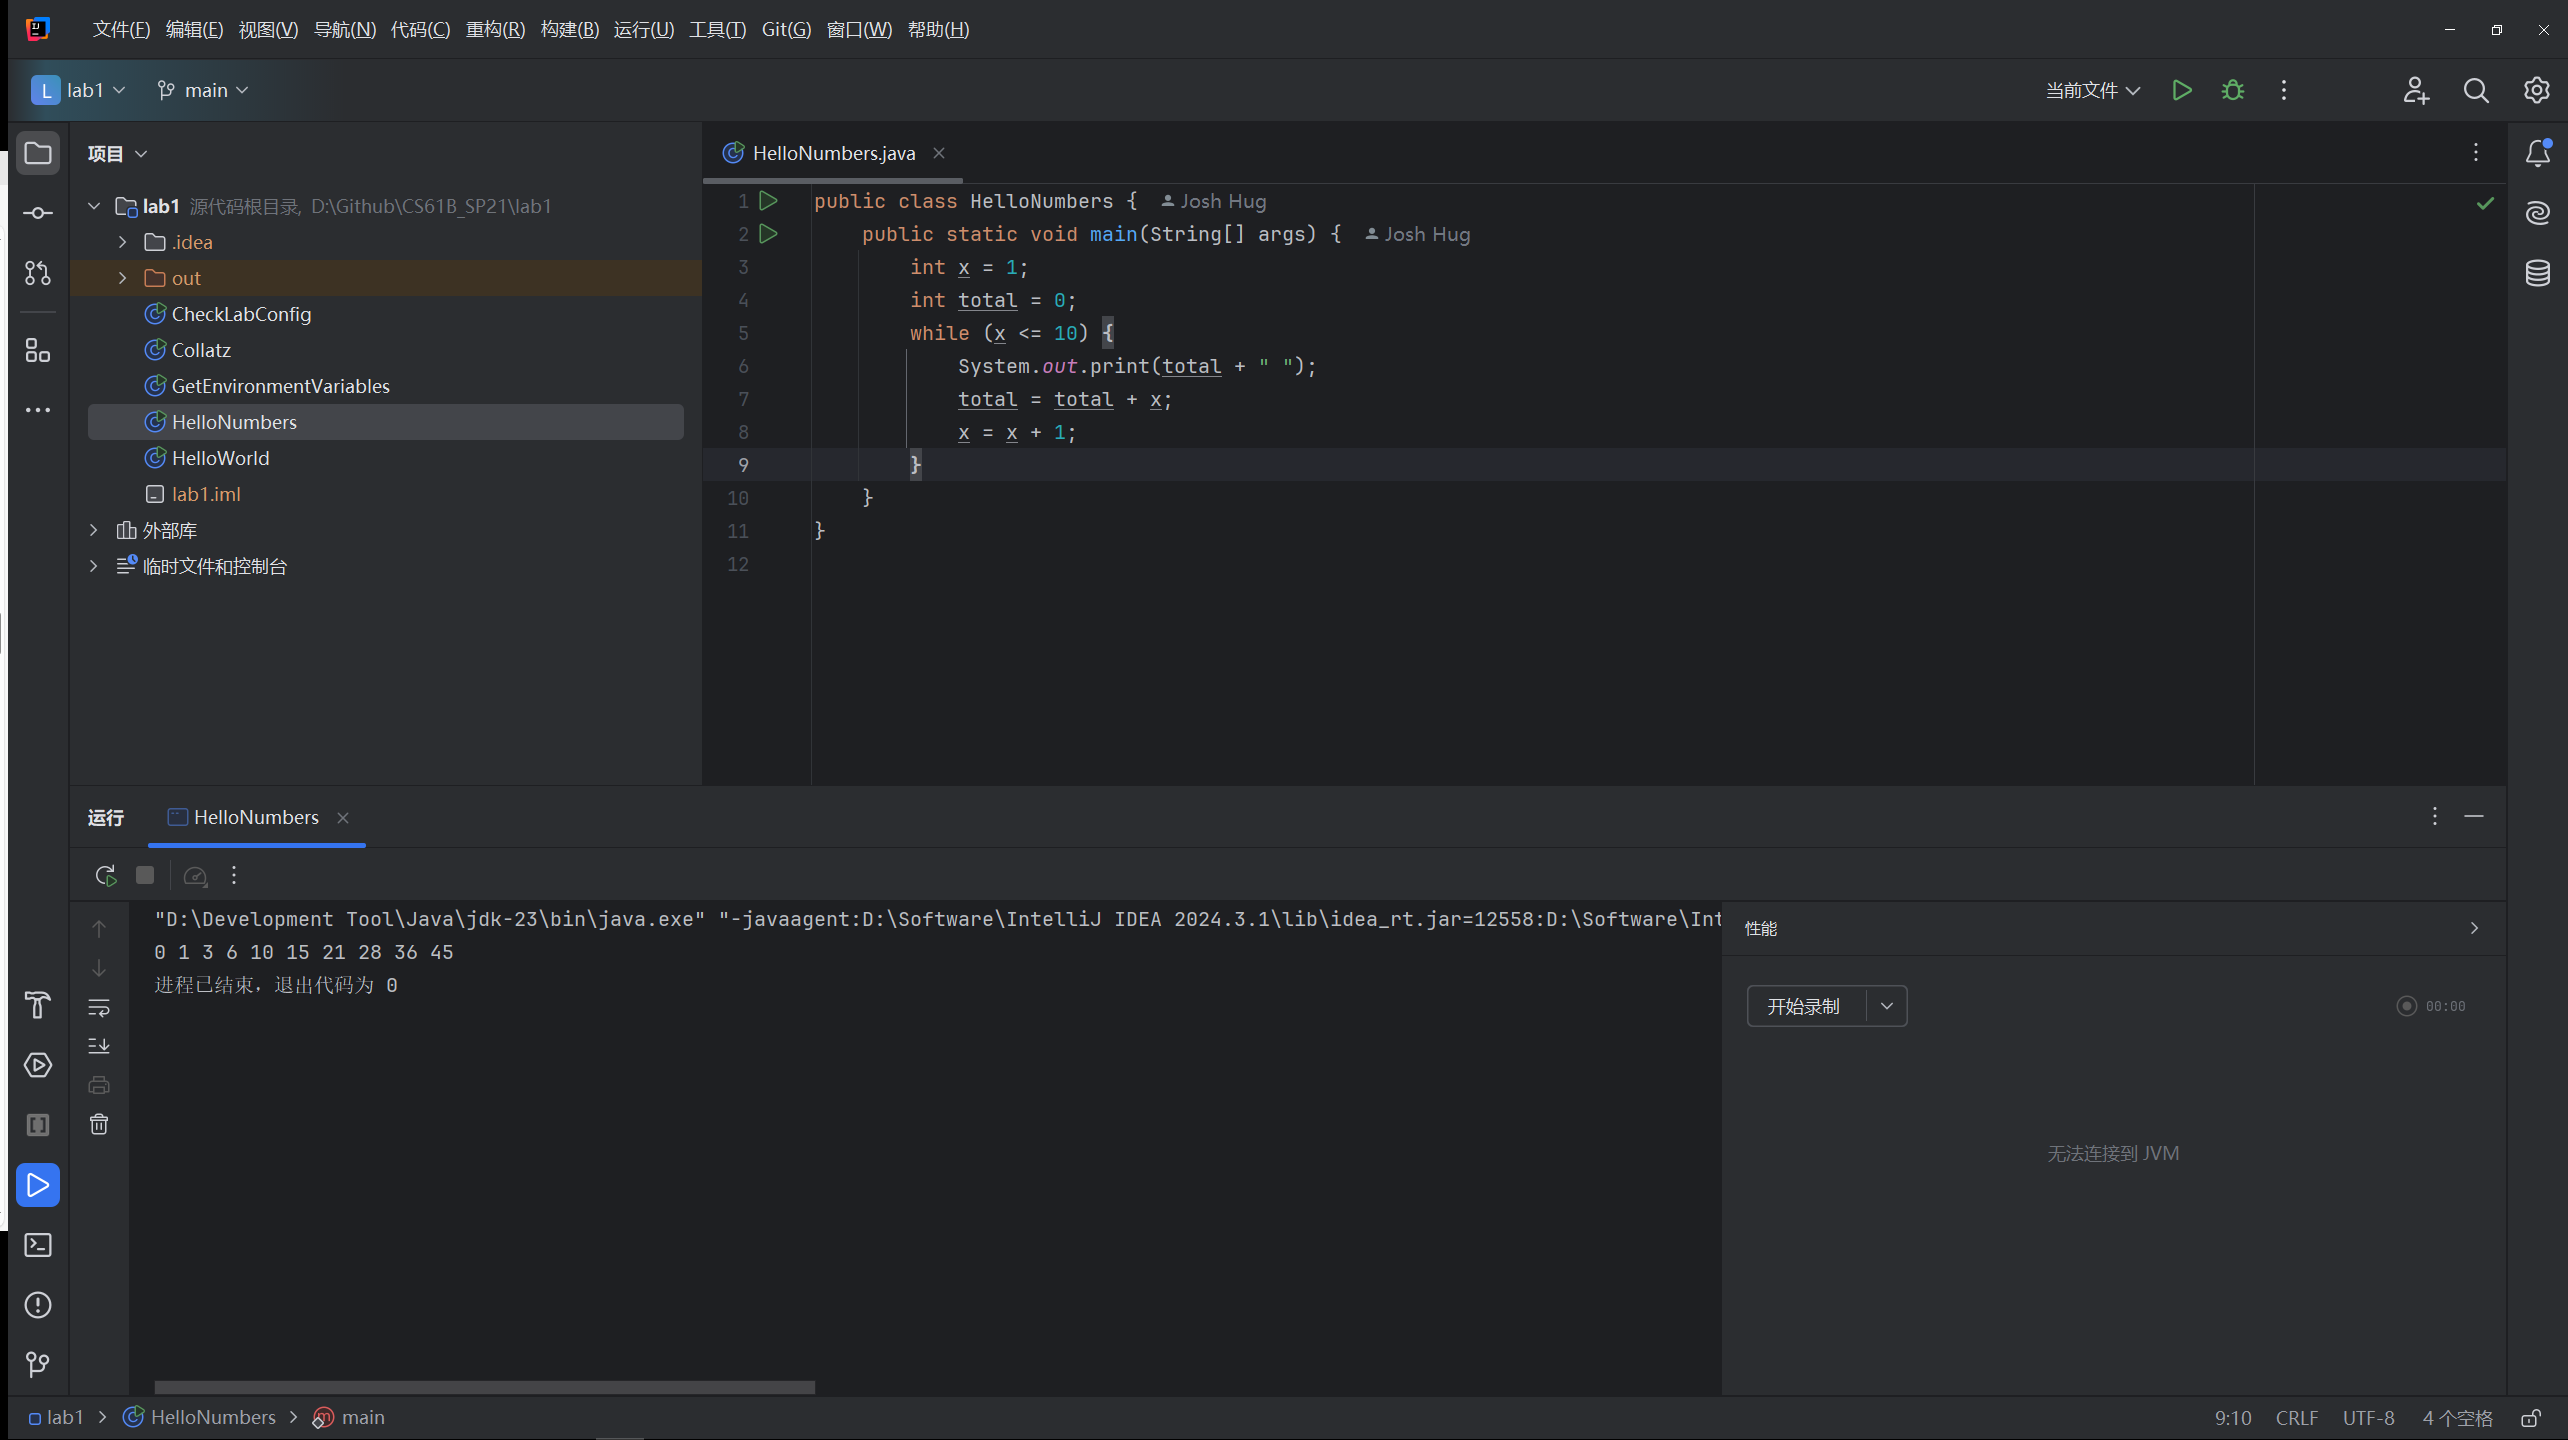Open the Database tool window icon
The height and width of the screenshot is (1440, 2568).
tap(2537, 273)
